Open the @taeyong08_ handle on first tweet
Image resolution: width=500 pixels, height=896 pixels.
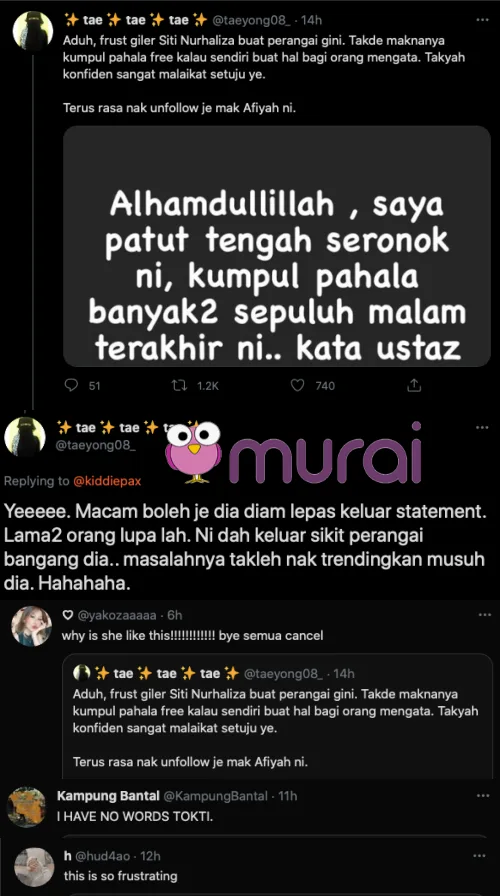point(253,21)
